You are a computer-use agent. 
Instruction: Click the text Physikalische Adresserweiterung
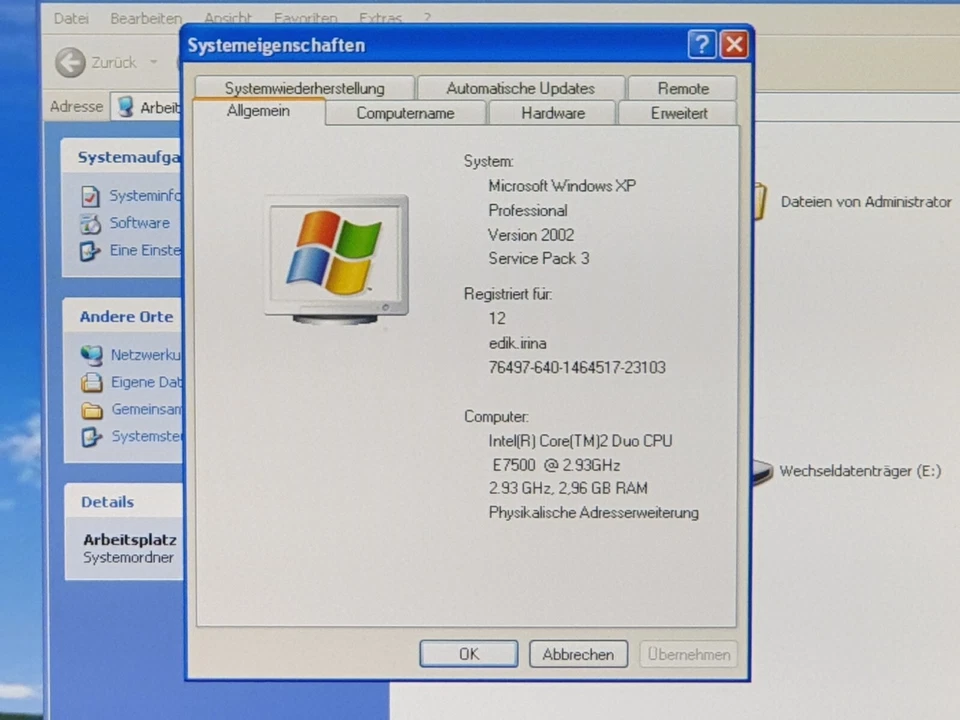593,512
